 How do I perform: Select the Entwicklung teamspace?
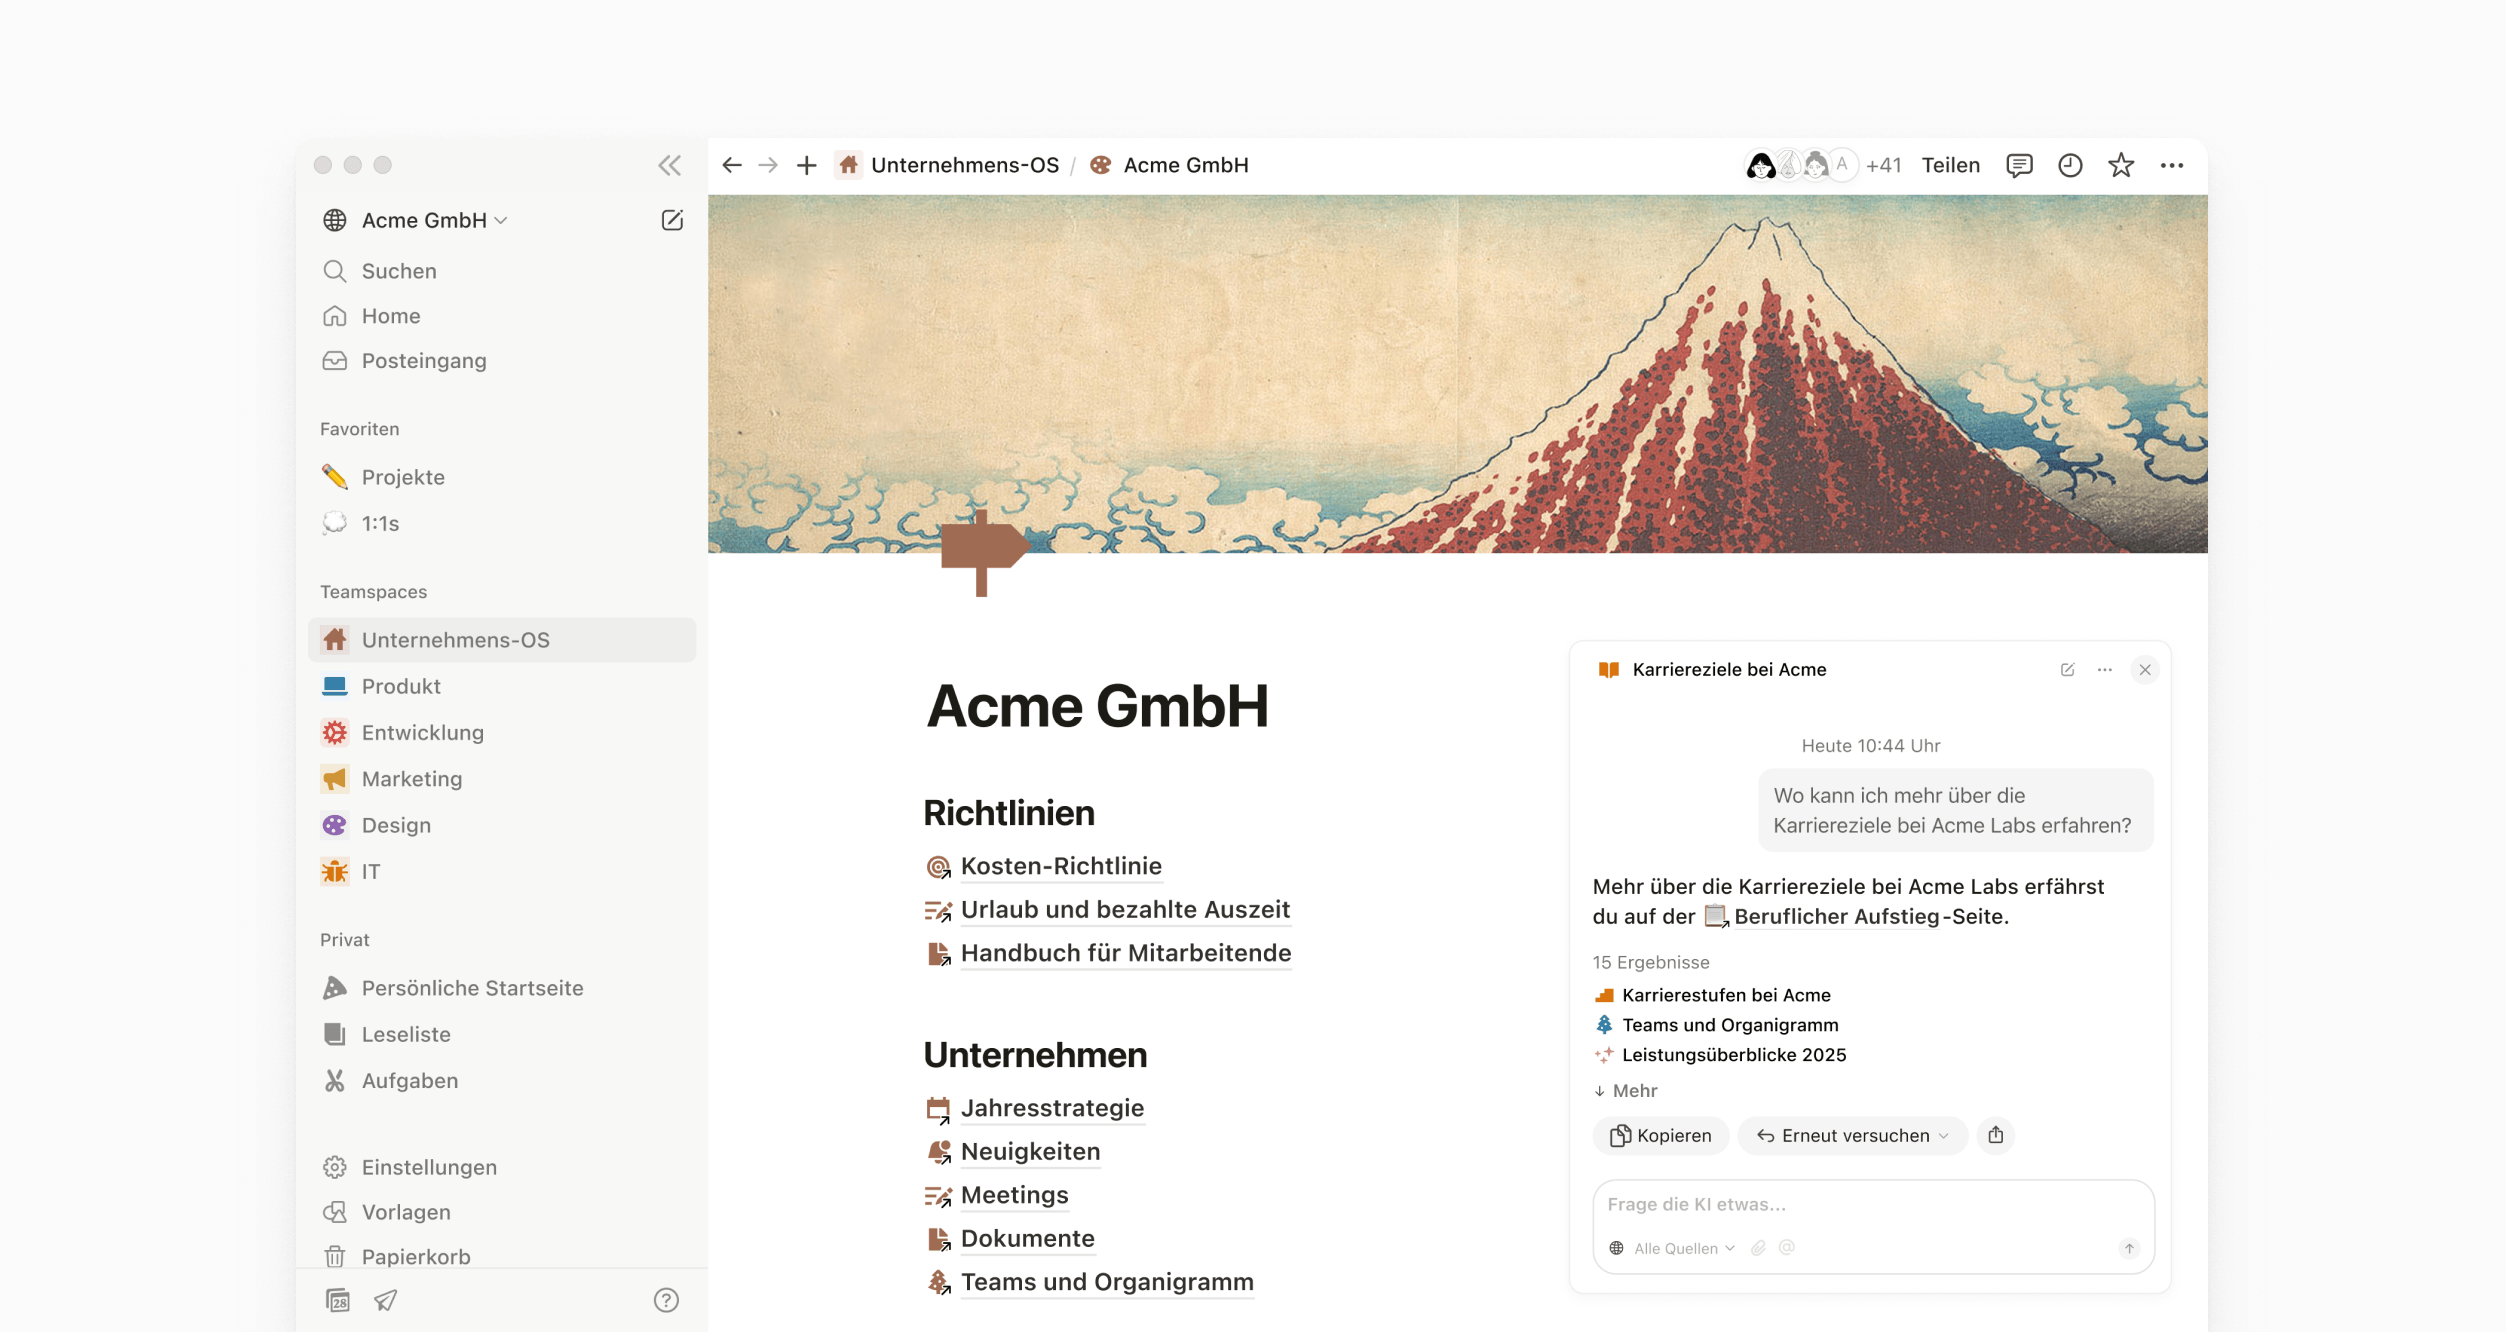502,732
